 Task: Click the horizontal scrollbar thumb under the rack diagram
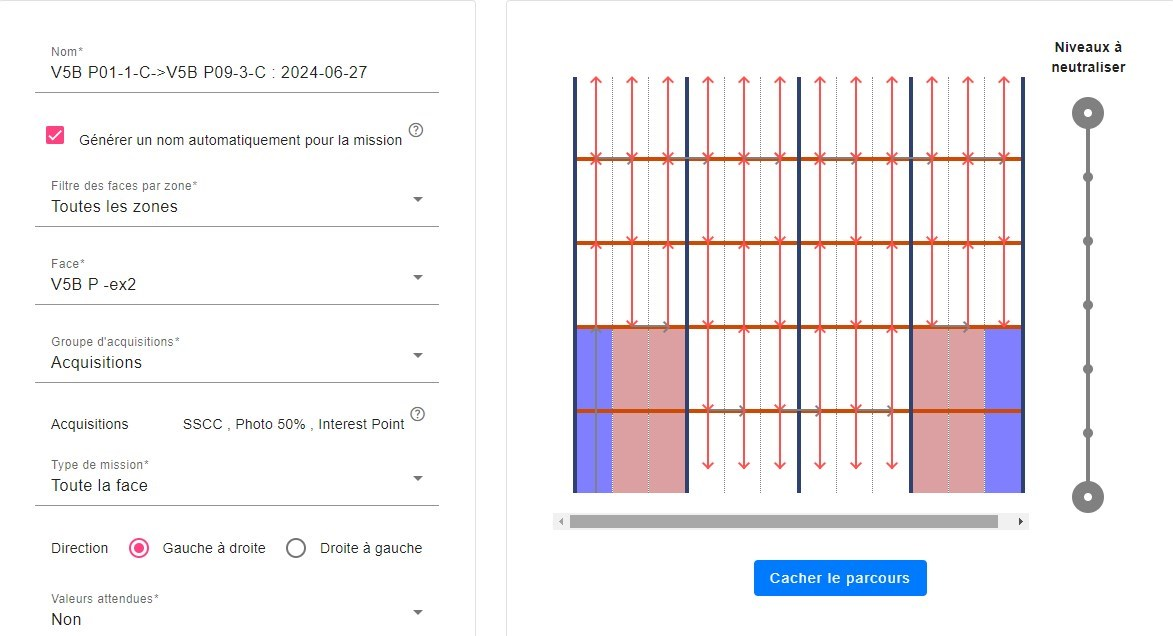tap(783, 522)
